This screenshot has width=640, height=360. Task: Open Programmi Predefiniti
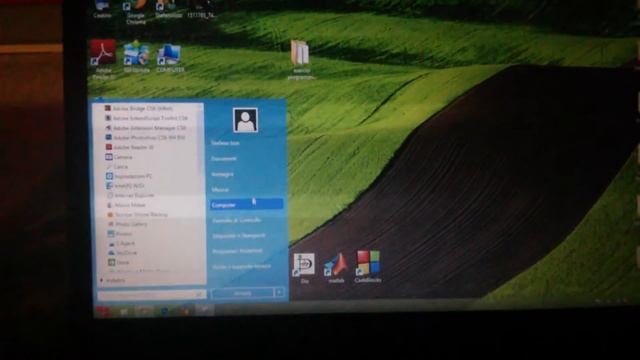[237, 251]
